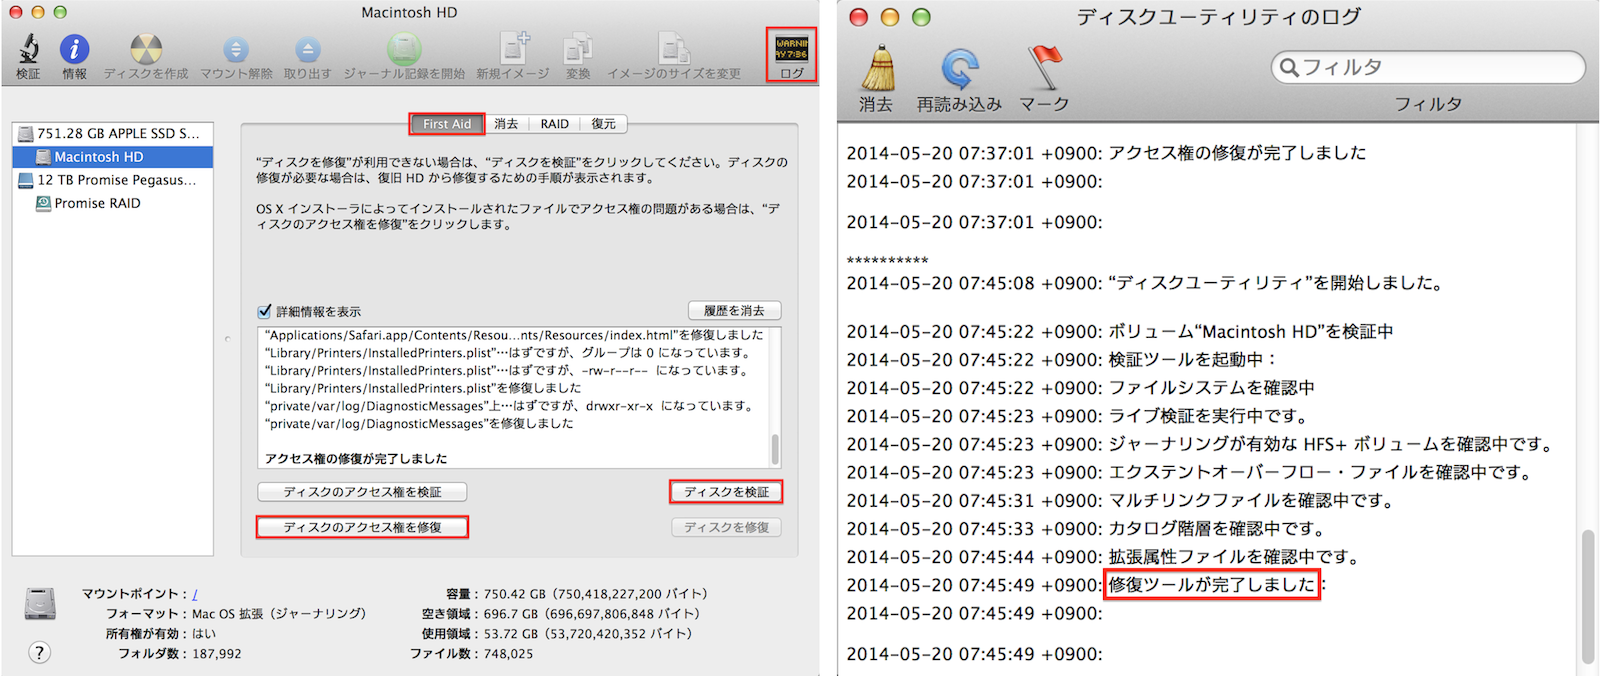This screenshot has width=1600, height=676.
Task: Click the ディスクのアクセス権を検証 button
Action: coord(362,492)
